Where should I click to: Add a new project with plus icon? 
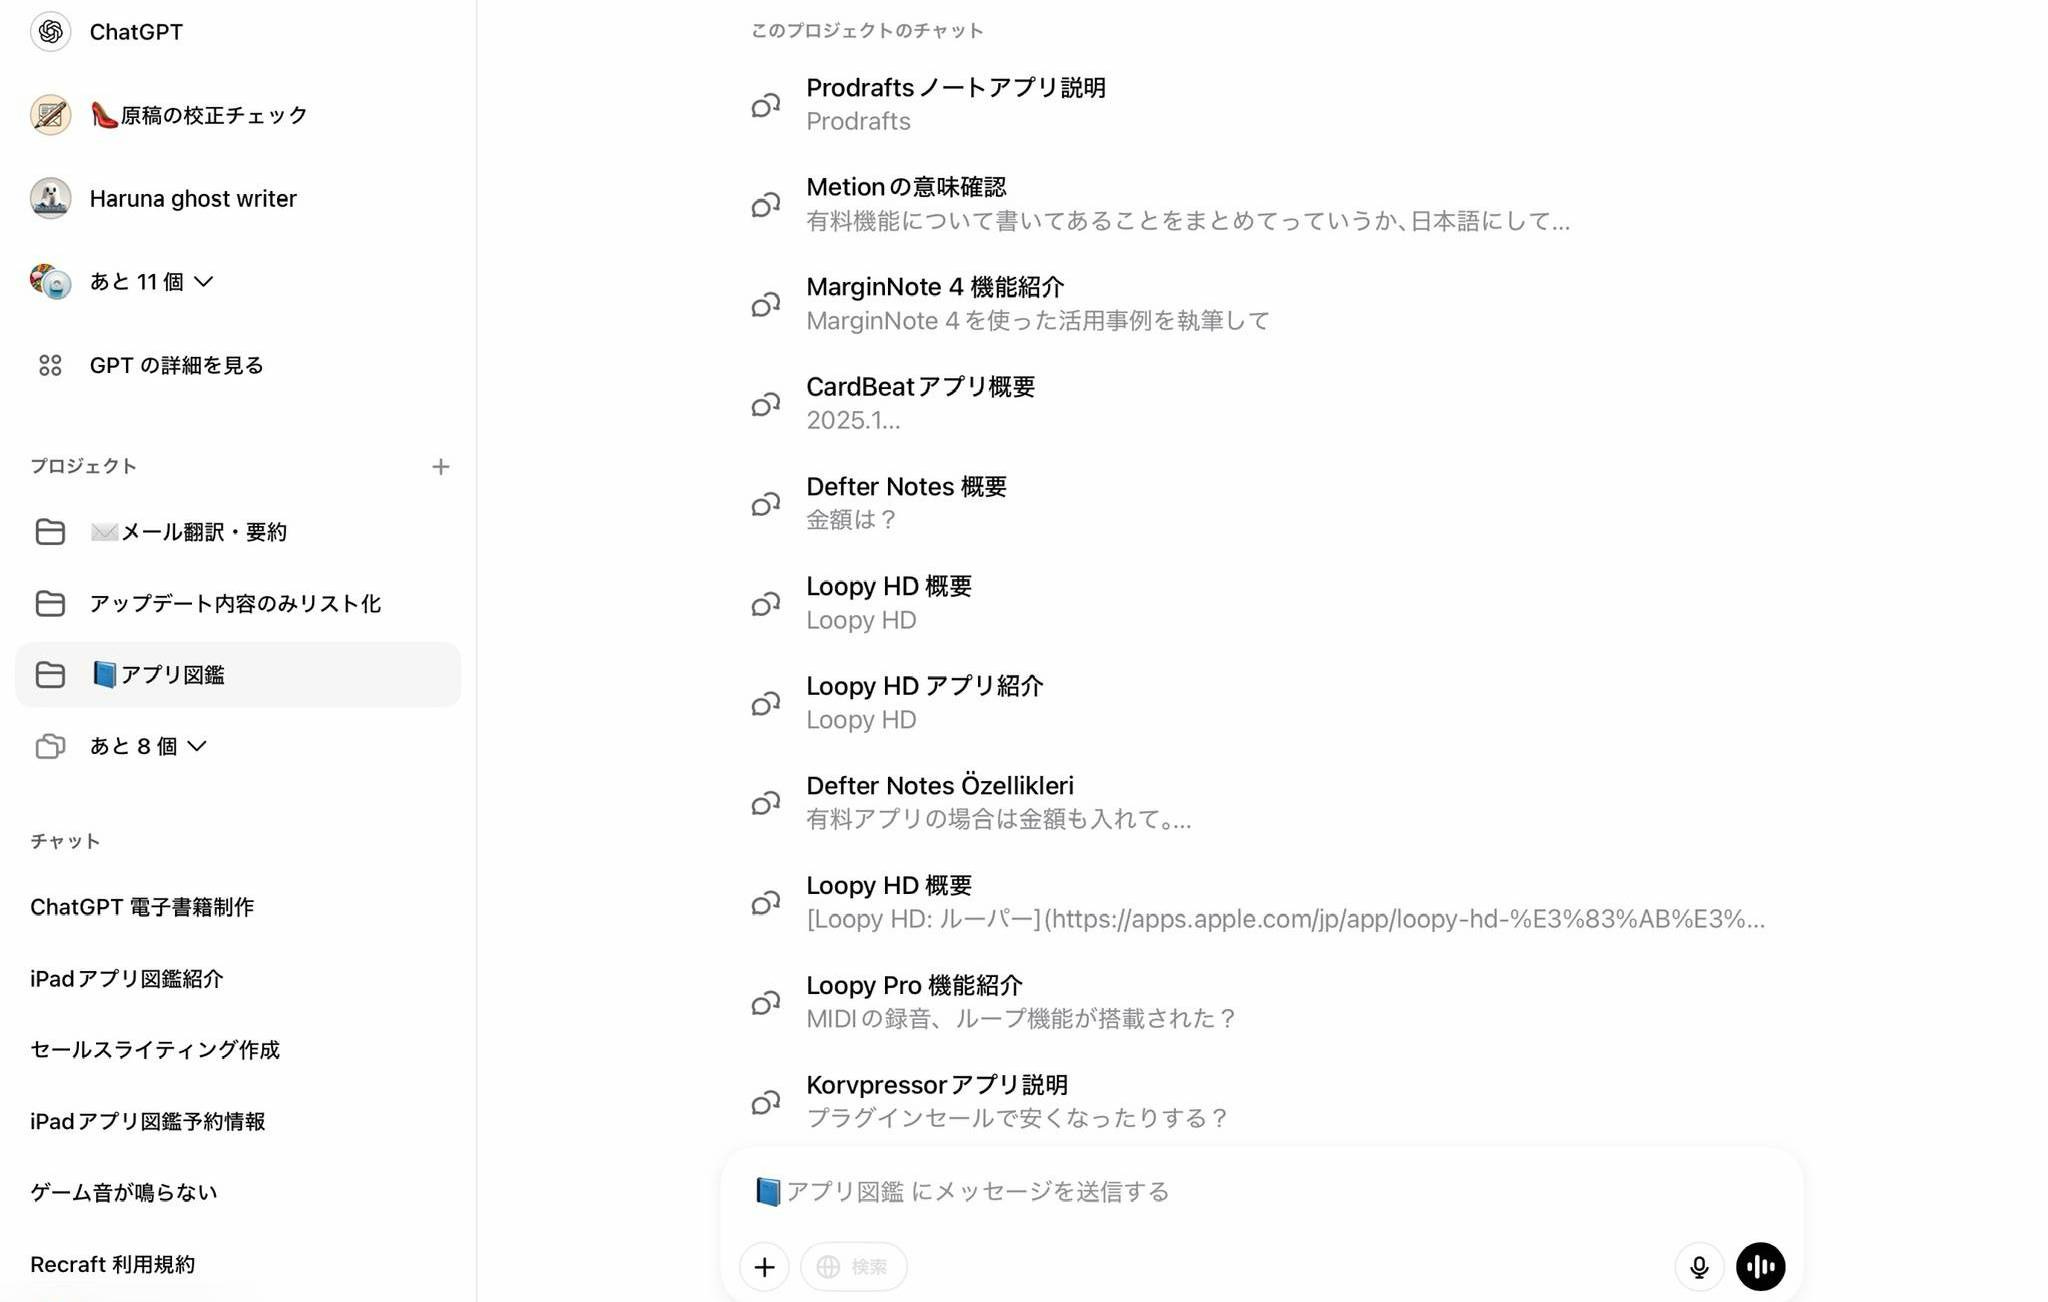pyautogui.click(x=441, y=467)
